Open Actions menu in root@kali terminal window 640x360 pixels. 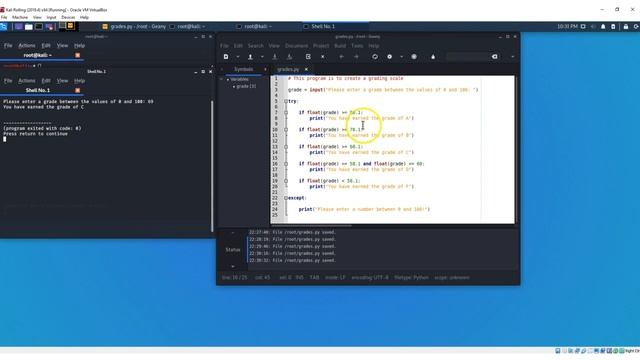tap(27, 46)
